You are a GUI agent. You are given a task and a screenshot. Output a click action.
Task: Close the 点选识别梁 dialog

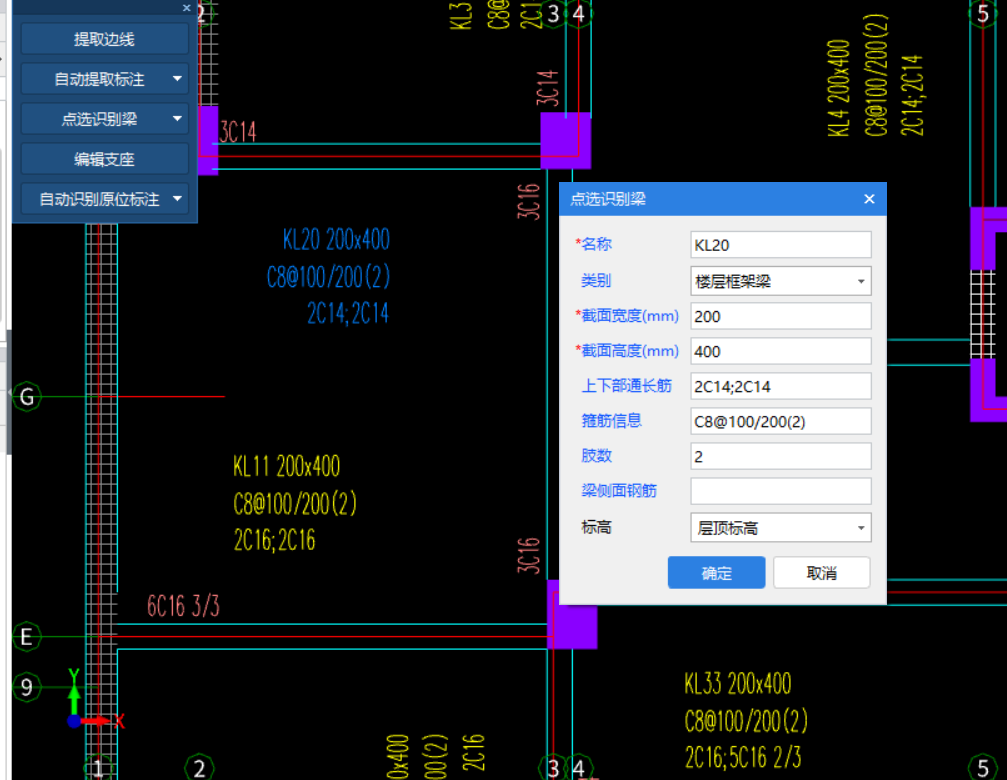[x=869, y=199]
